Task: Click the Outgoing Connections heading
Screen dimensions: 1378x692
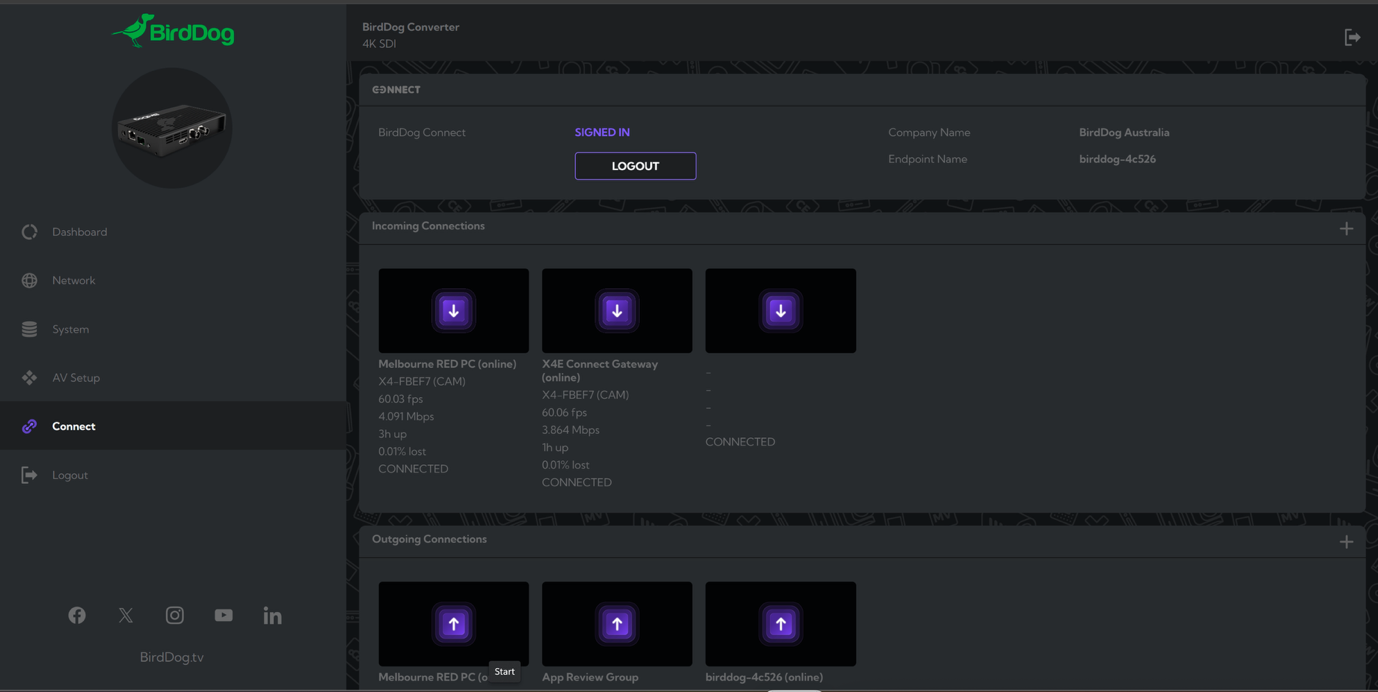Action: 429,539
